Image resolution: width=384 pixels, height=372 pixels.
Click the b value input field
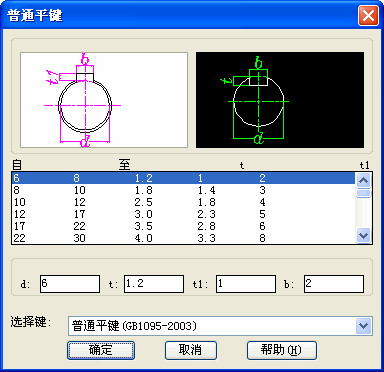pos(334,284)
